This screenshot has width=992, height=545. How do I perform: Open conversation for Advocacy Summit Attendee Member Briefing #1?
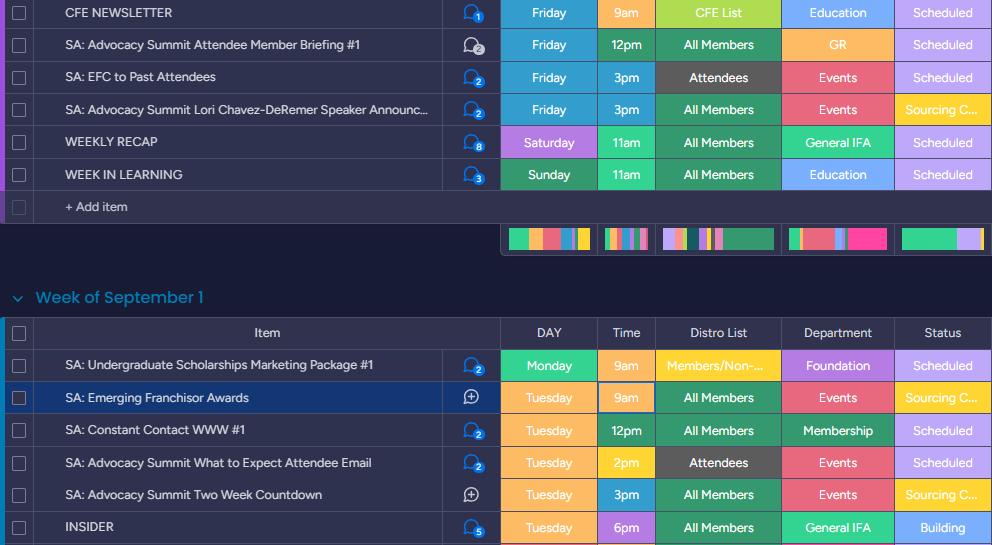pos(472,45)
